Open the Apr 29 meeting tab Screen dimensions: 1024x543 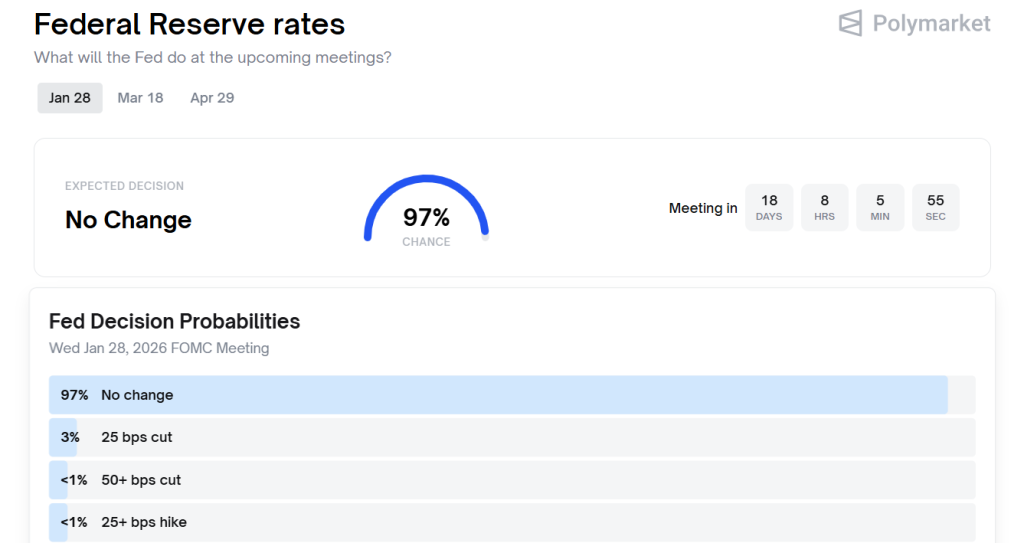(212, 98)
